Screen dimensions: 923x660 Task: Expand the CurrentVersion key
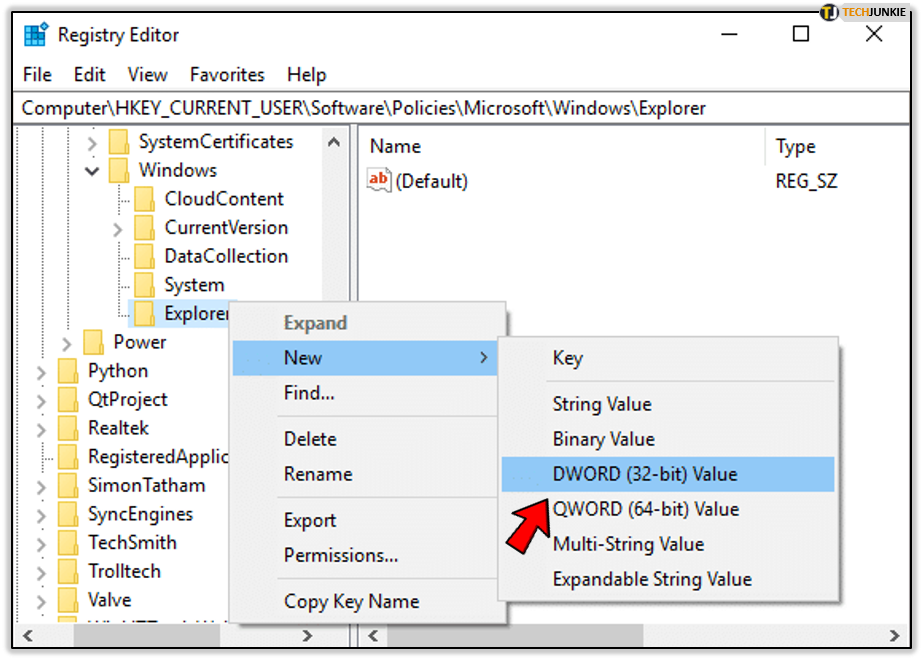tap(117, 229)
